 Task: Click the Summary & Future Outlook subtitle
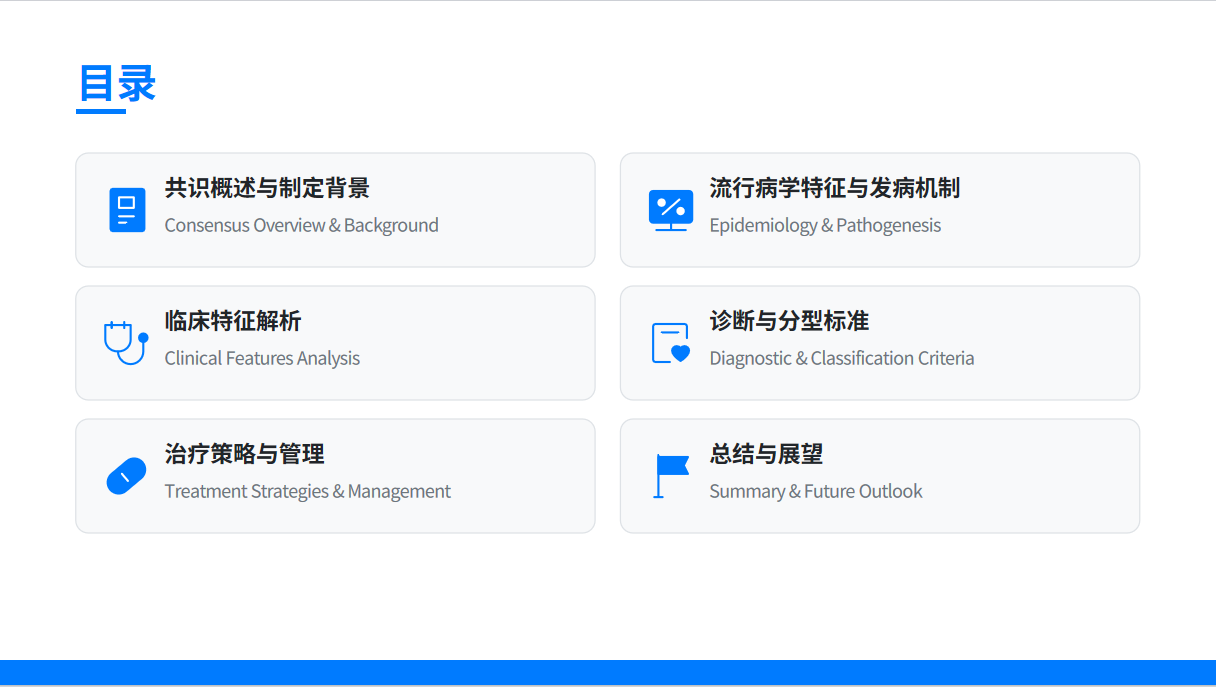tap(816, 491)
